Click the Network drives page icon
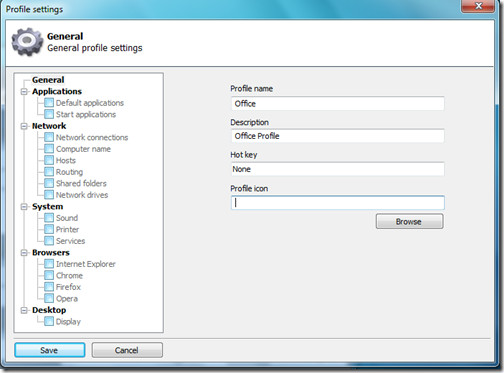This screenshot has height=373, width=504. click(49, 195)
